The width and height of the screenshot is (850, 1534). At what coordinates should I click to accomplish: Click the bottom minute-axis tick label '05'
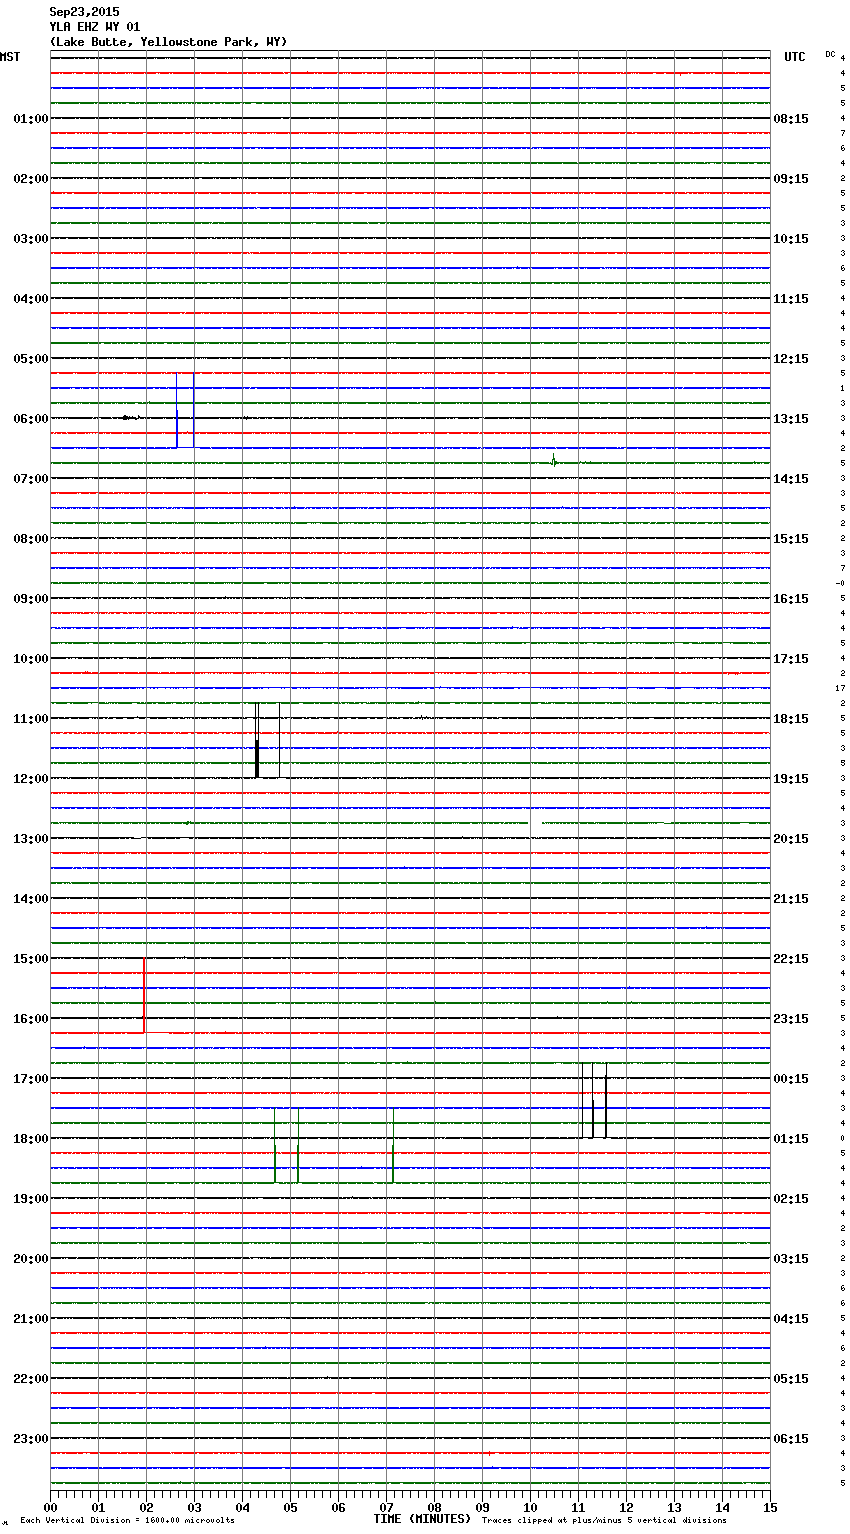pos(291,1508)
